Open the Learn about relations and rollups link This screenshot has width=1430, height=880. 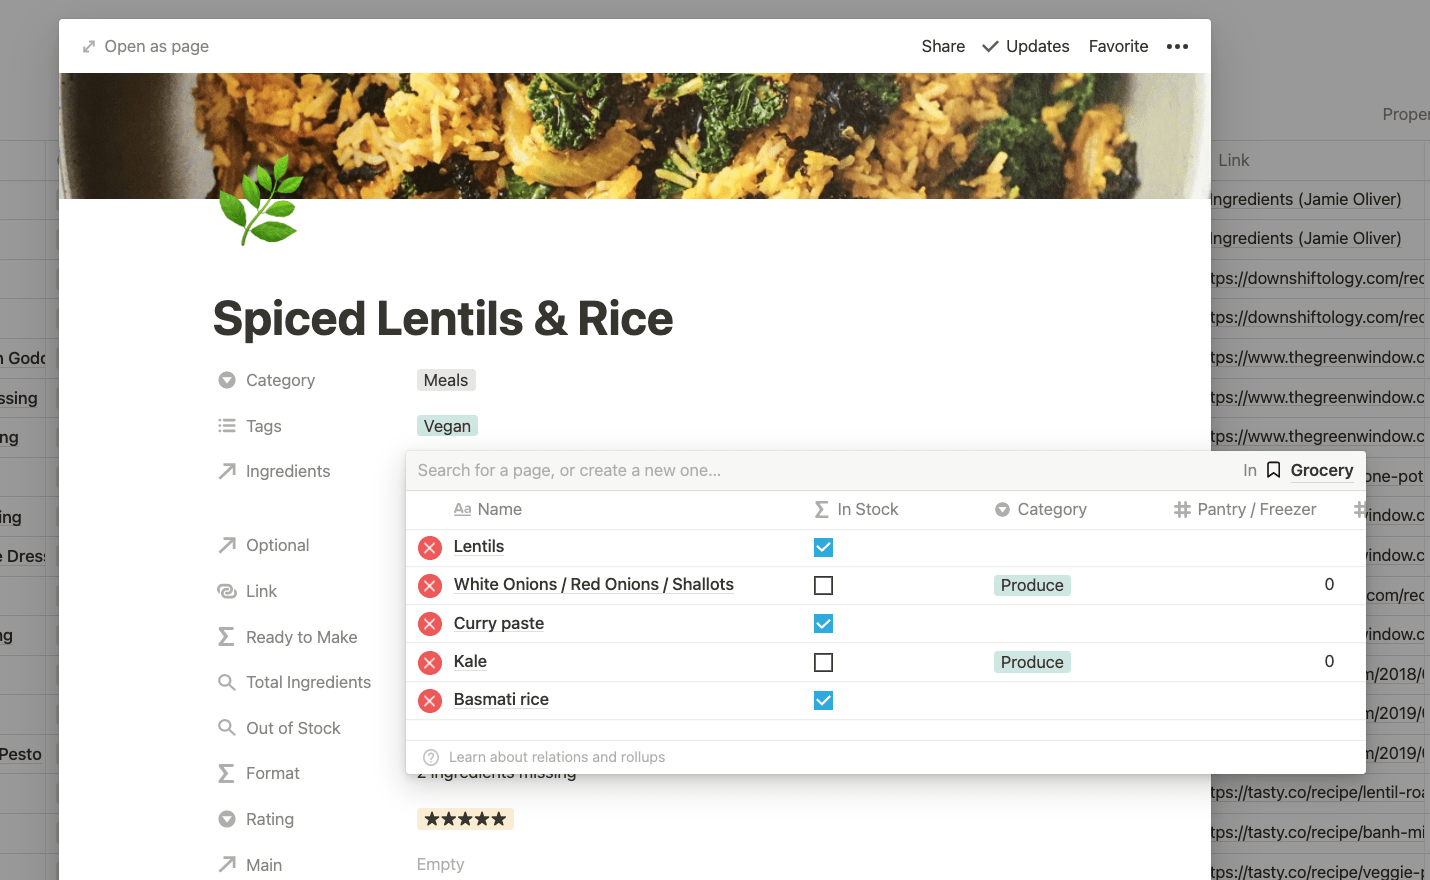click(x=557, y=757)
